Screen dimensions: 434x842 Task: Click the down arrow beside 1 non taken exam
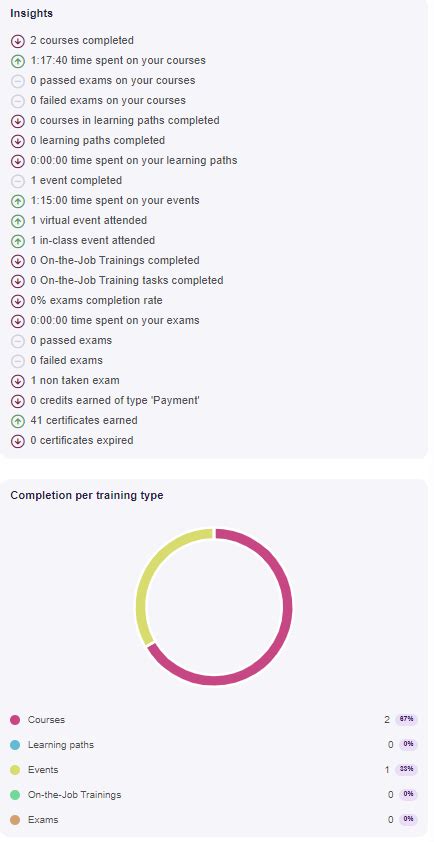coord(18,381)
